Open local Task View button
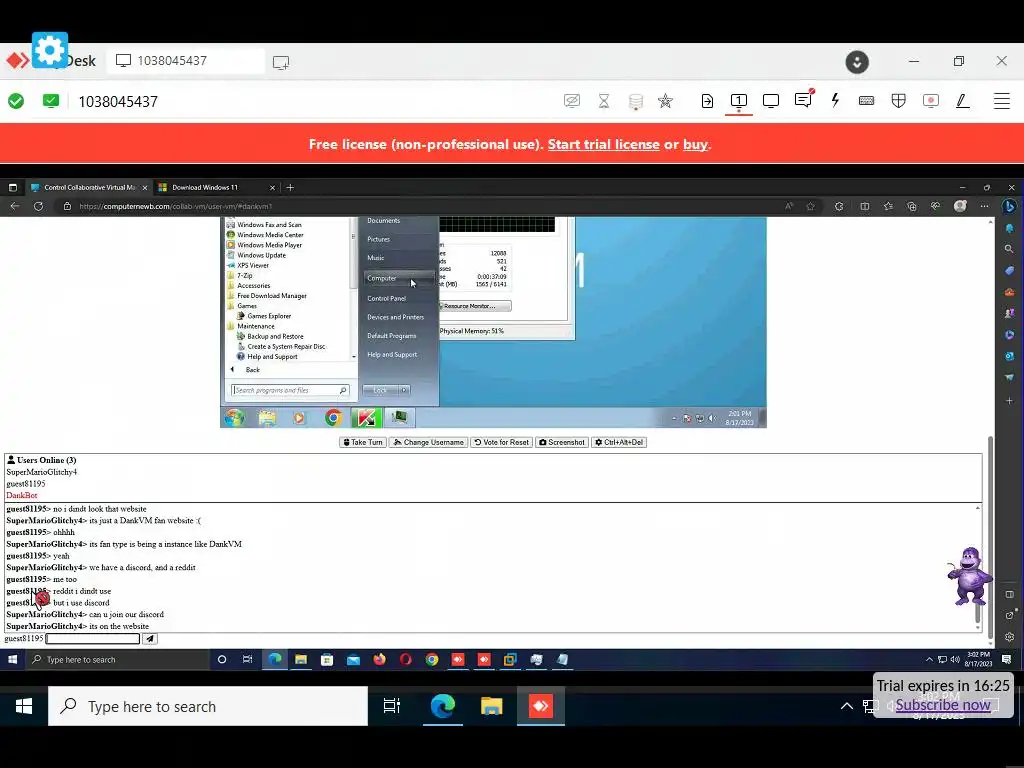 pos(392,706)
